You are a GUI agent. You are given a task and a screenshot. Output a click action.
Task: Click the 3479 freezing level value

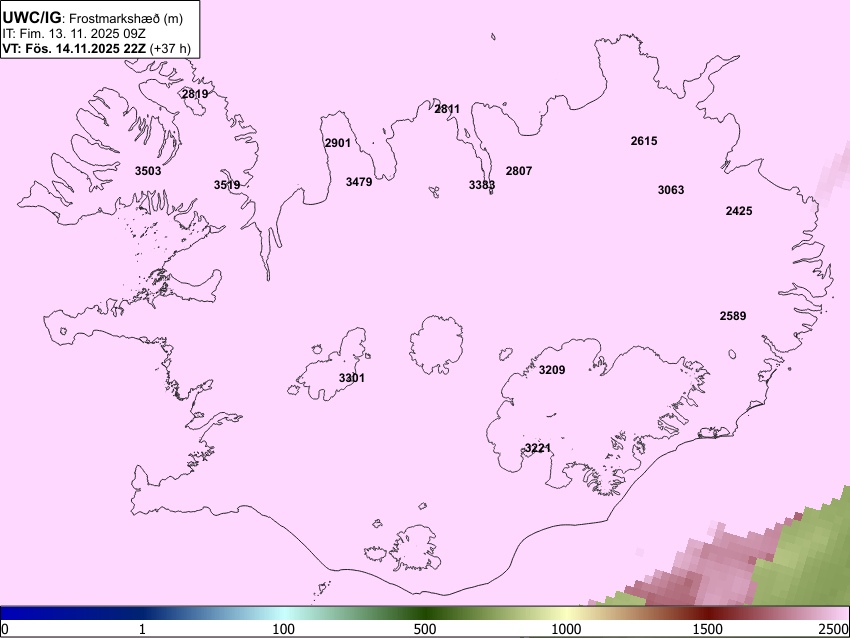[359, 182]
